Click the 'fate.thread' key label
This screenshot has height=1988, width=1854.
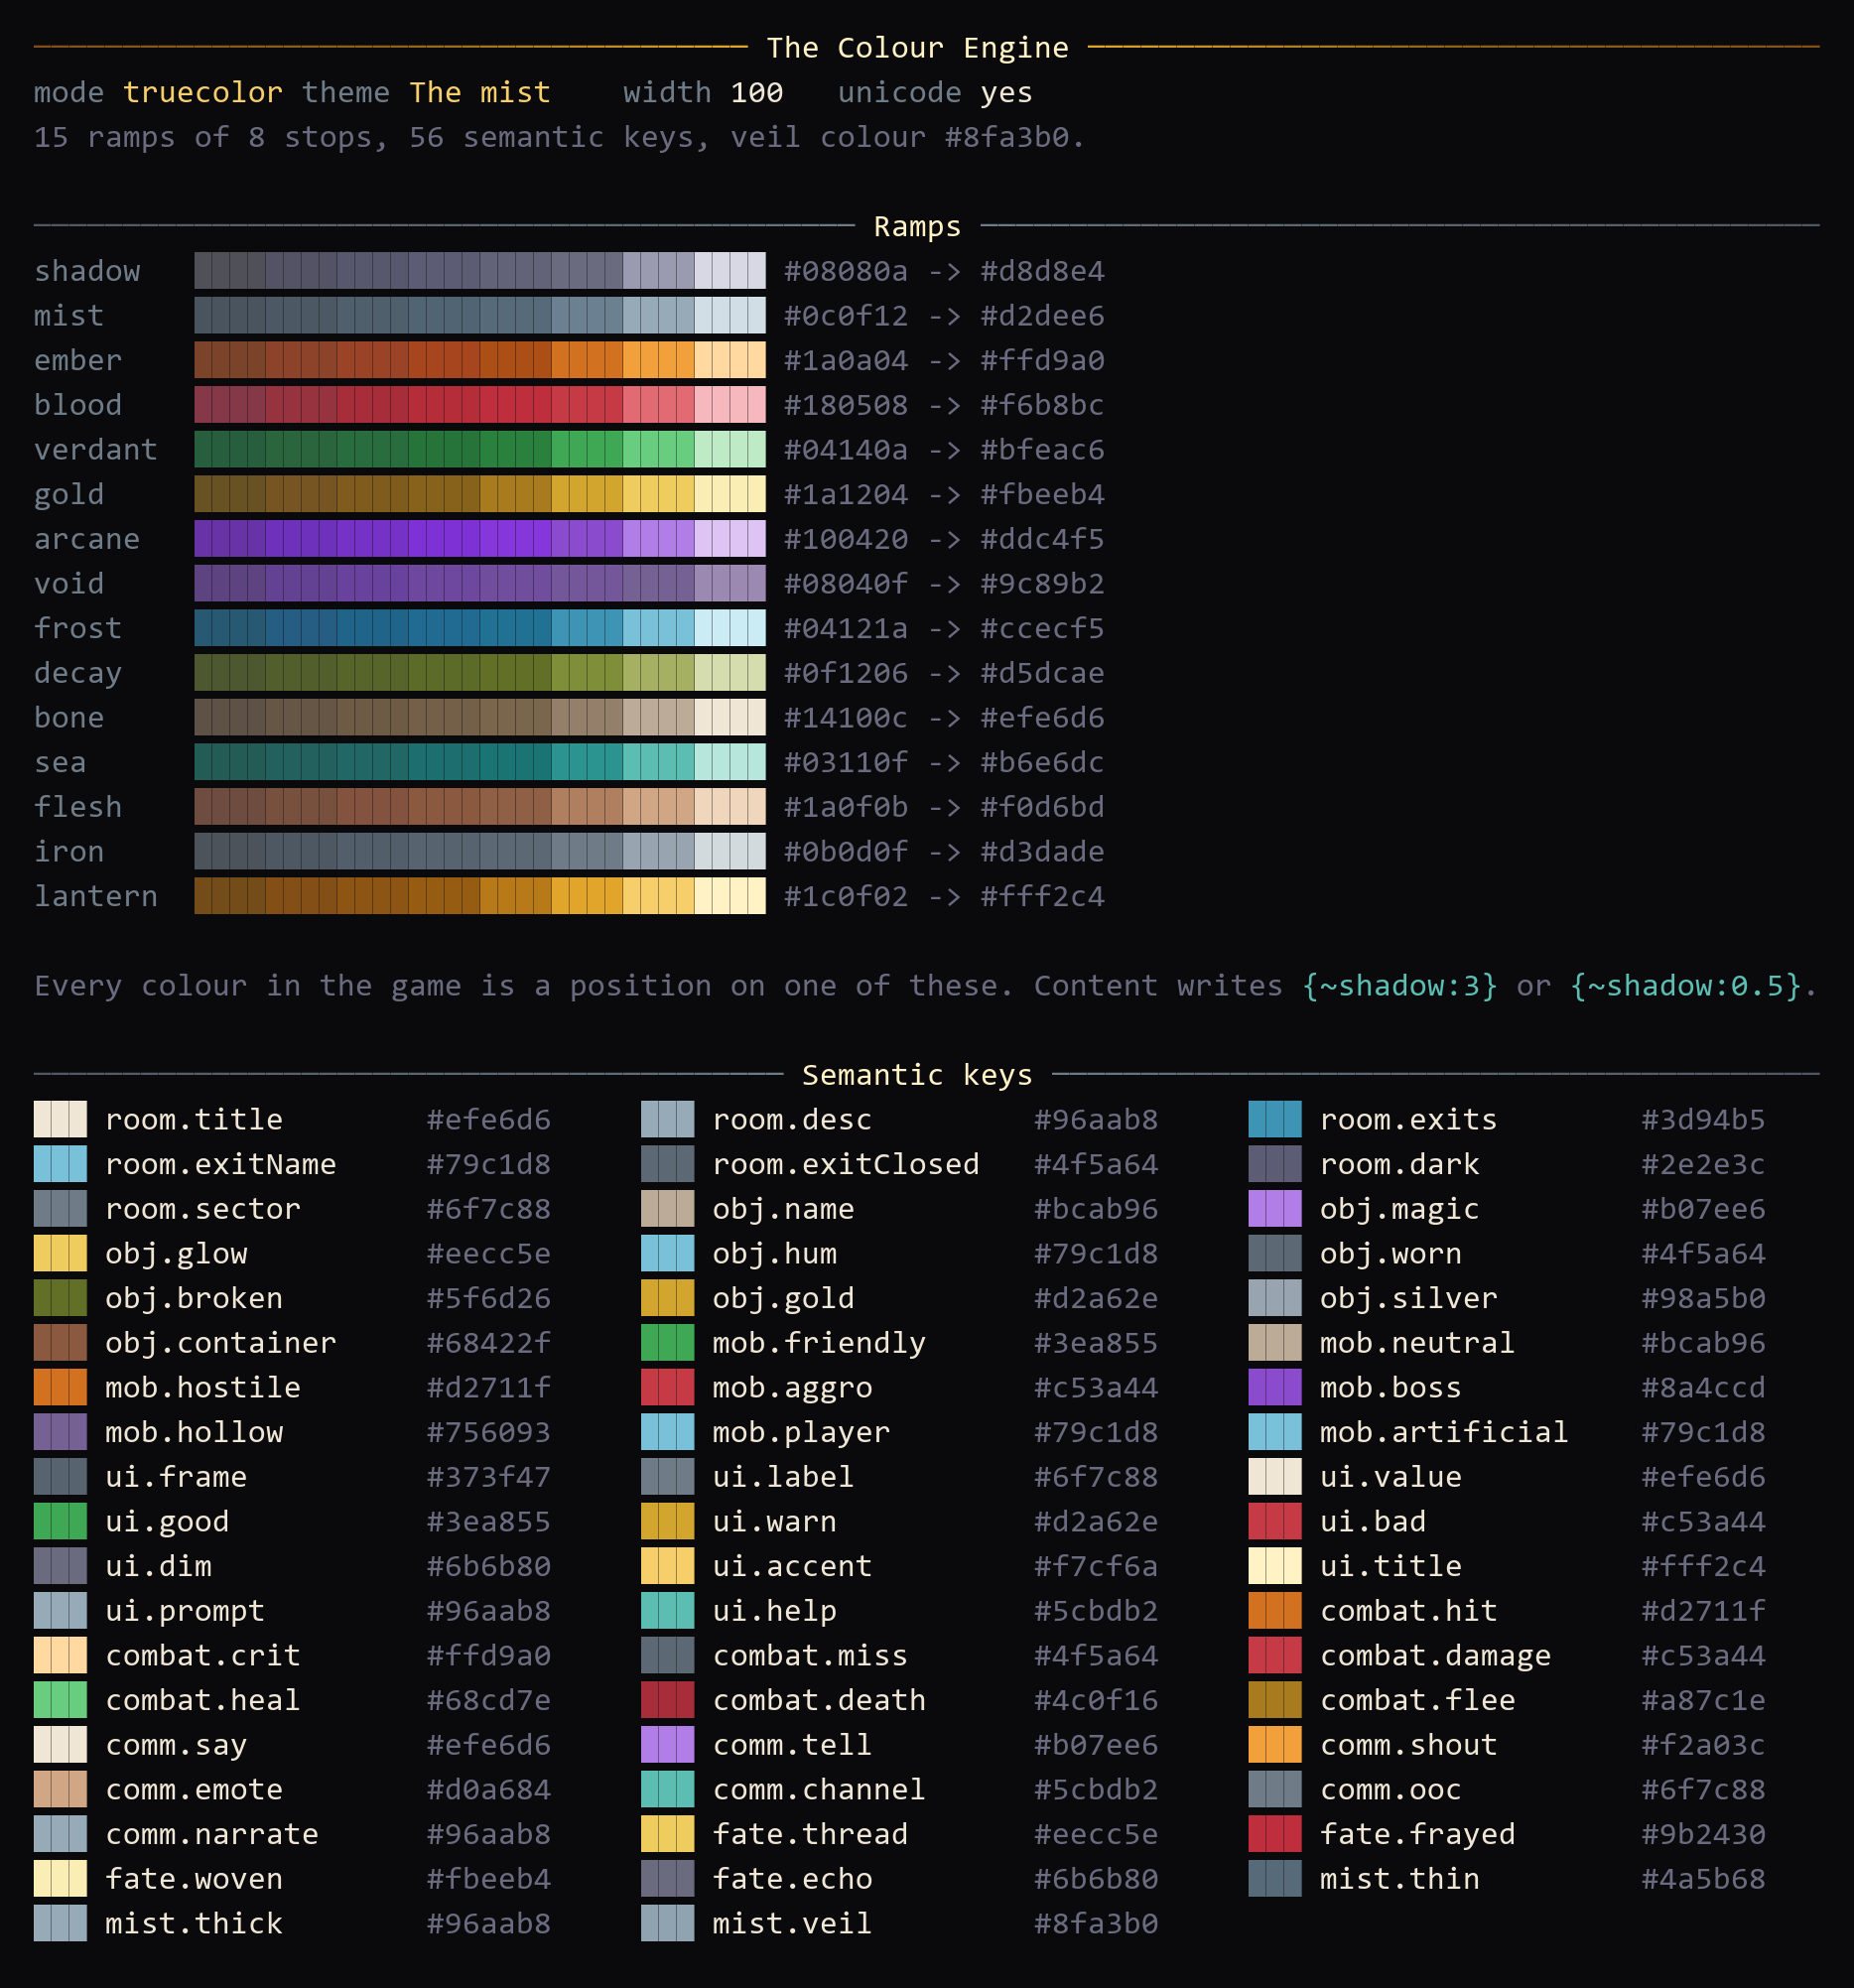pos(810,1834)
